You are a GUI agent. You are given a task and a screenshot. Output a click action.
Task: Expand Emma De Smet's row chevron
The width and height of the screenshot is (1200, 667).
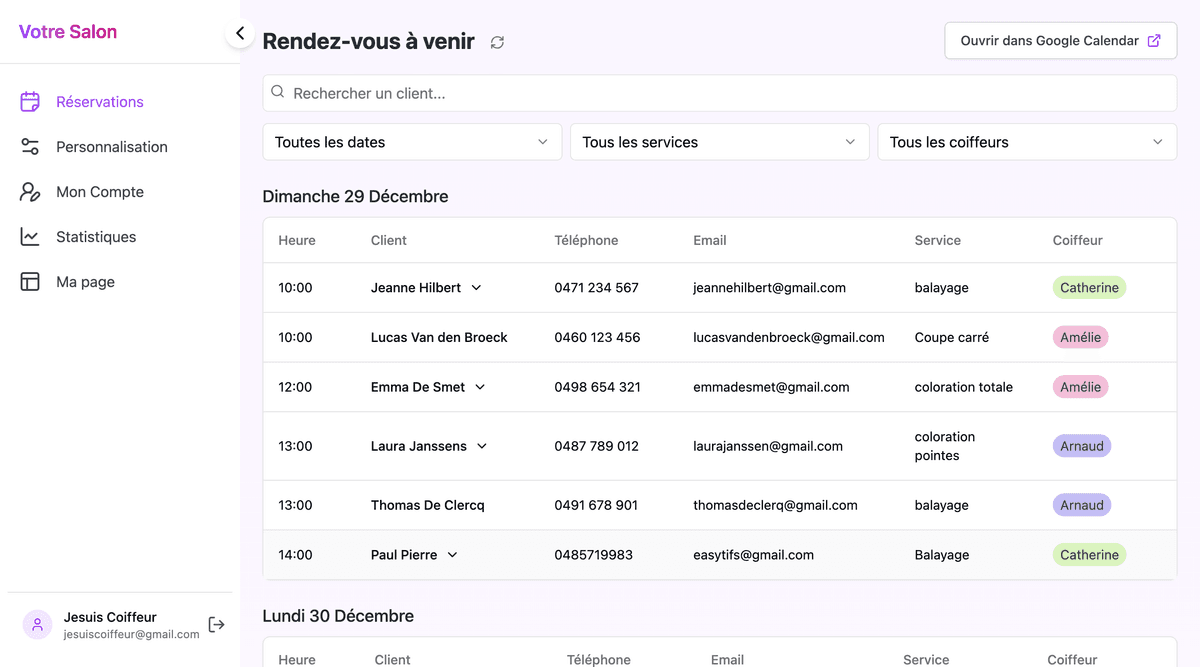pos(480,387)
